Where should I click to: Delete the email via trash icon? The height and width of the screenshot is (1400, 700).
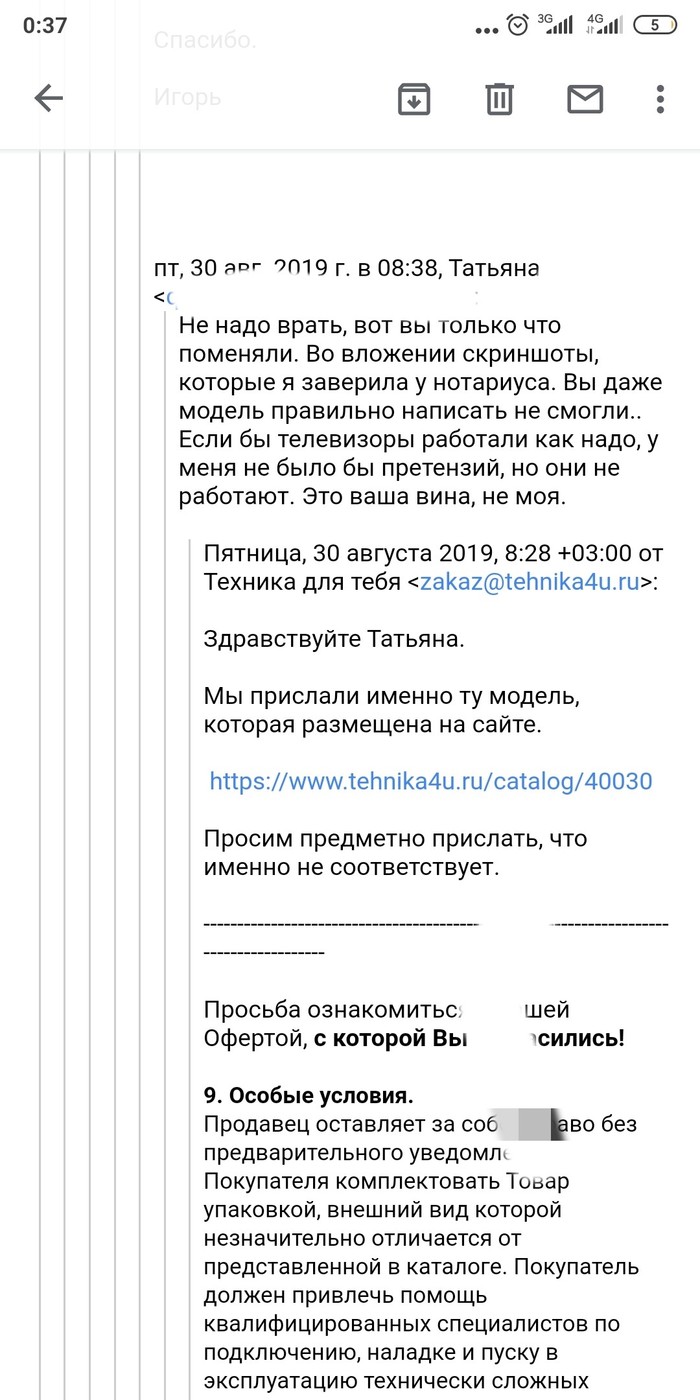pos(499,98)
